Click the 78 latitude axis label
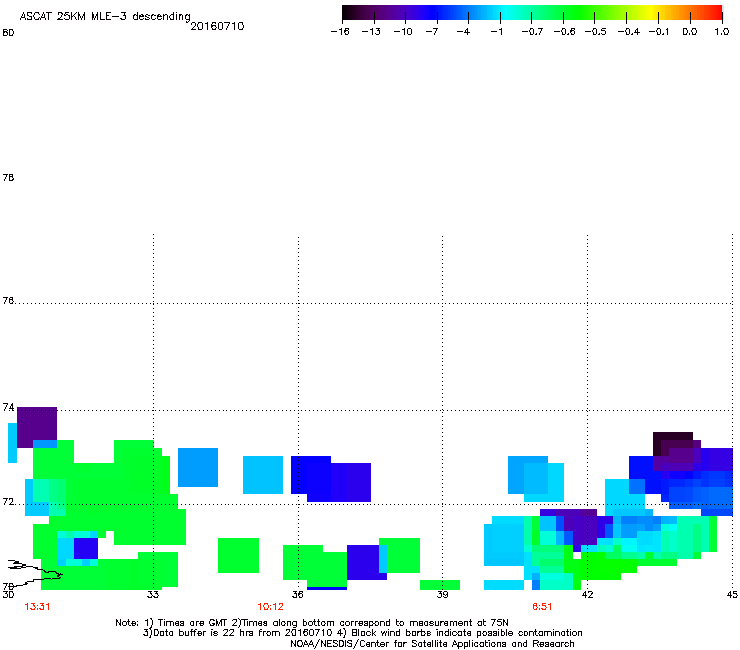The image size is (740, 650). pyautogui.click(x=8, y=177)
